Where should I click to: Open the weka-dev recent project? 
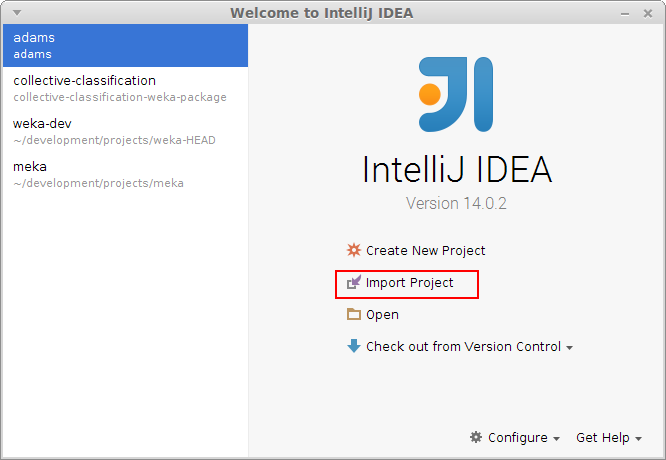click(x=124, y=131)
